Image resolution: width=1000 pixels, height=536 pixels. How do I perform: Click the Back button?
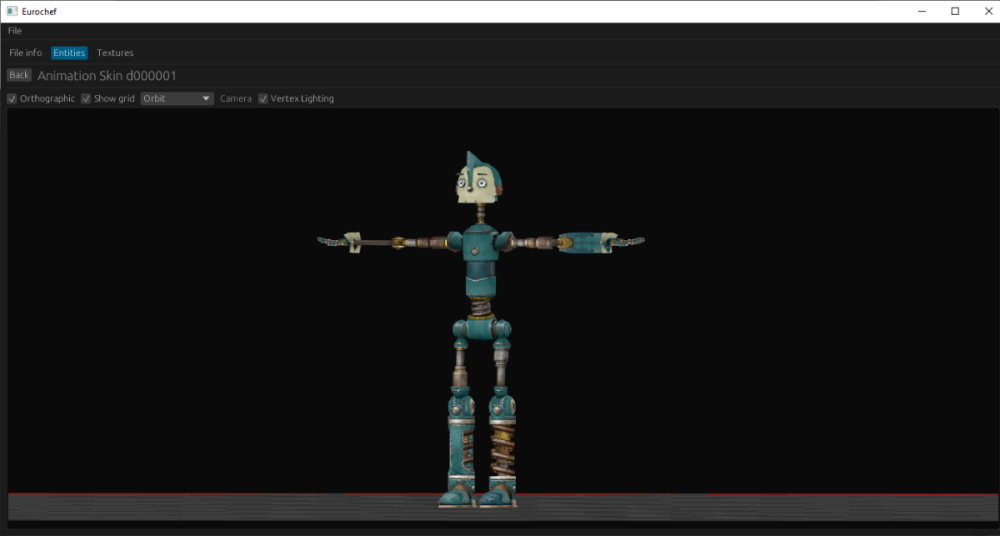(x=19, y=75)
